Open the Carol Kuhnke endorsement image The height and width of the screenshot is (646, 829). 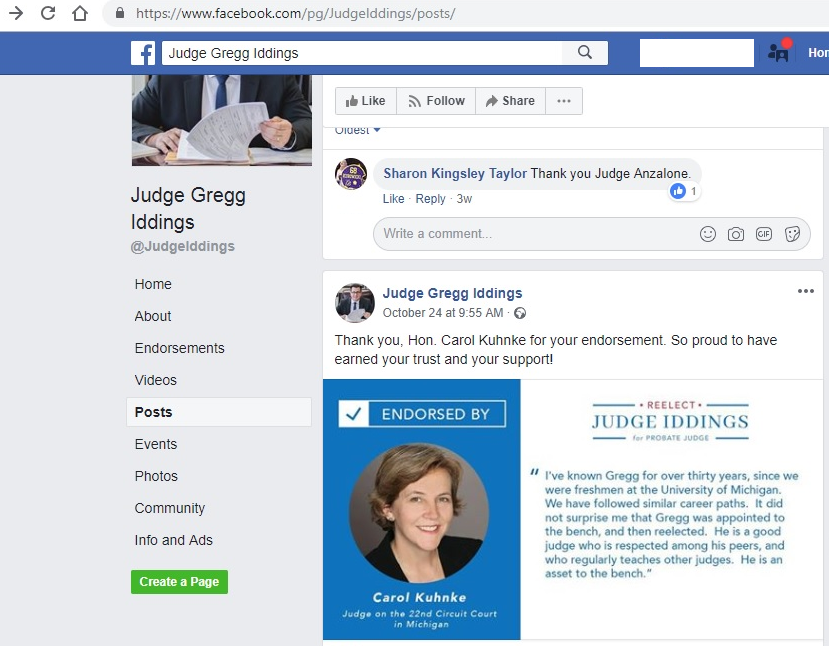pos(573,509)
